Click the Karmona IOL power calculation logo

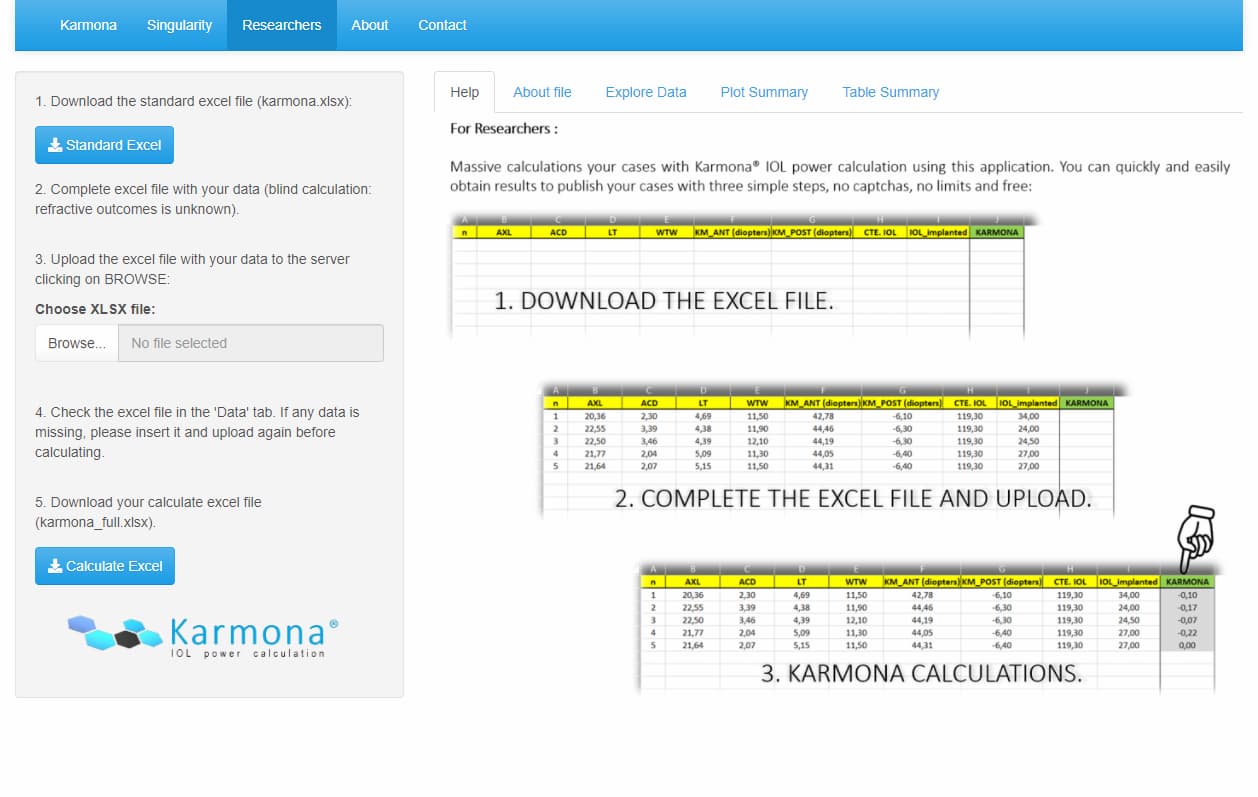(x=204, y=636)
